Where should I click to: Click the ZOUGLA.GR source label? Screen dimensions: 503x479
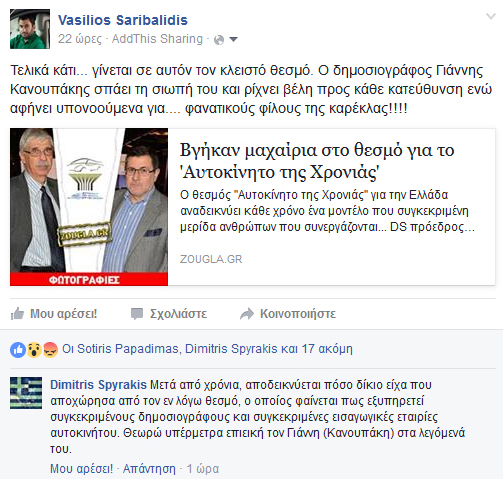(x=211, y=259)
